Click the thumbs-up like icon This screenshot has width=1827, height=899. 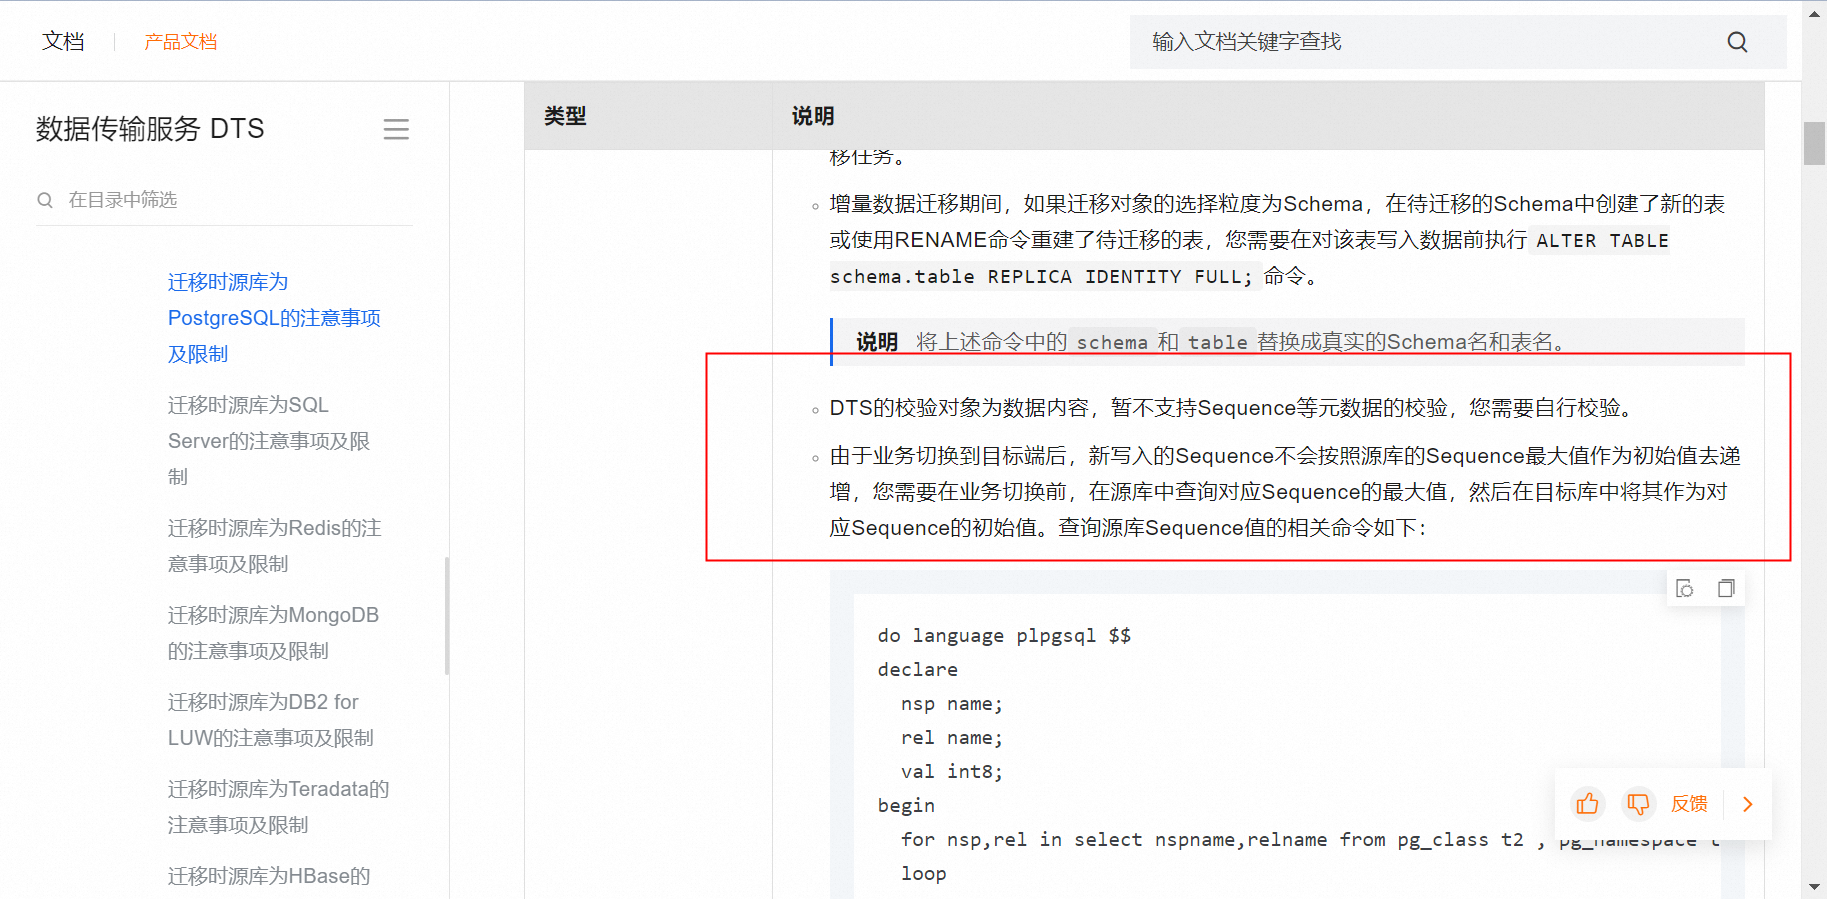(x=1587, y=804)
